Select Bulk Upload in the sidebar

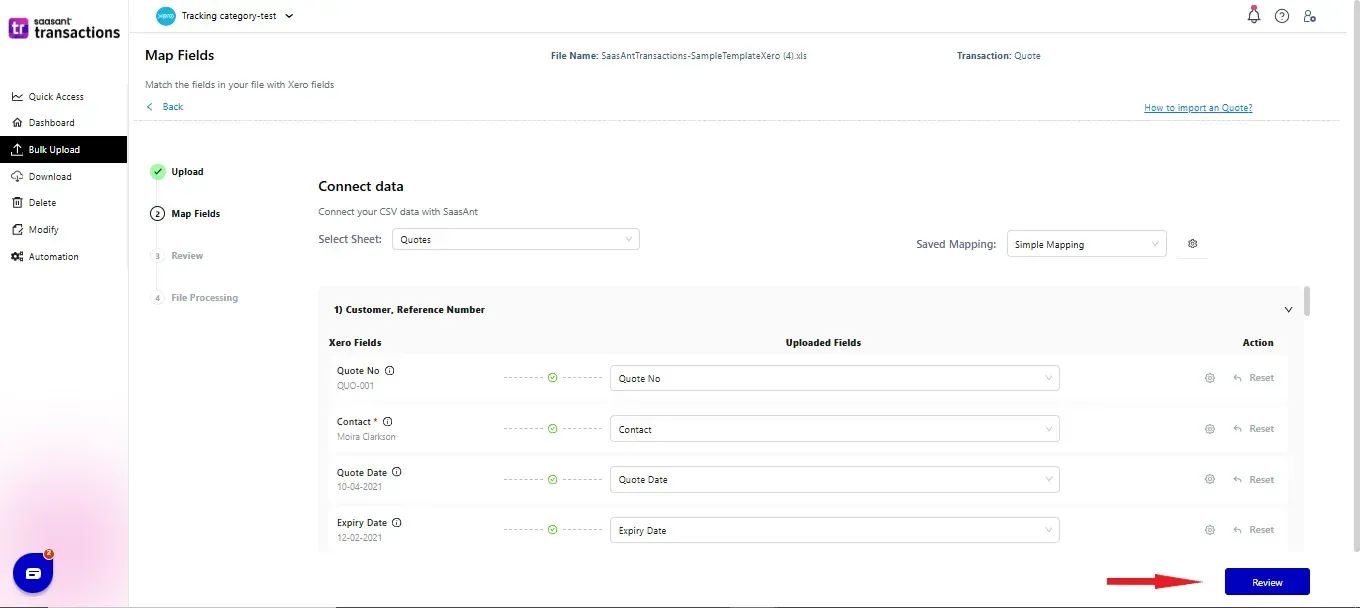64,150
